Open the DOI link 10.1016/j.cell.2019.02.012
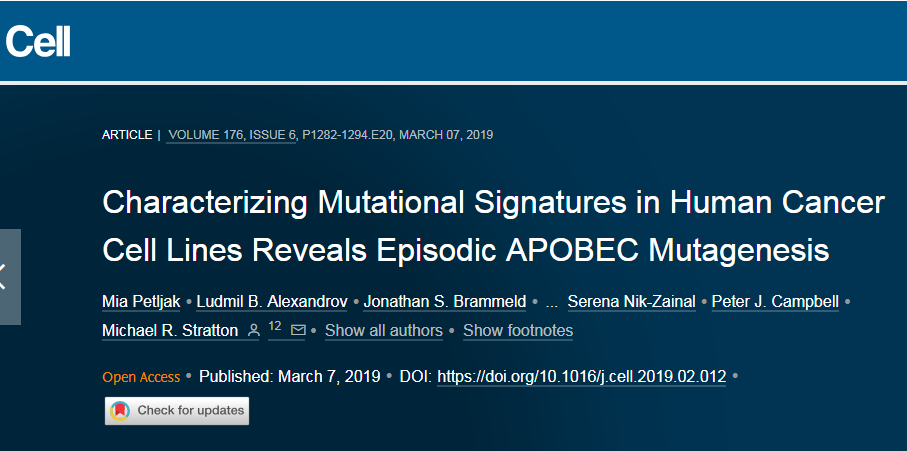This screenshot has width=907, height=451. pos(581,377)
